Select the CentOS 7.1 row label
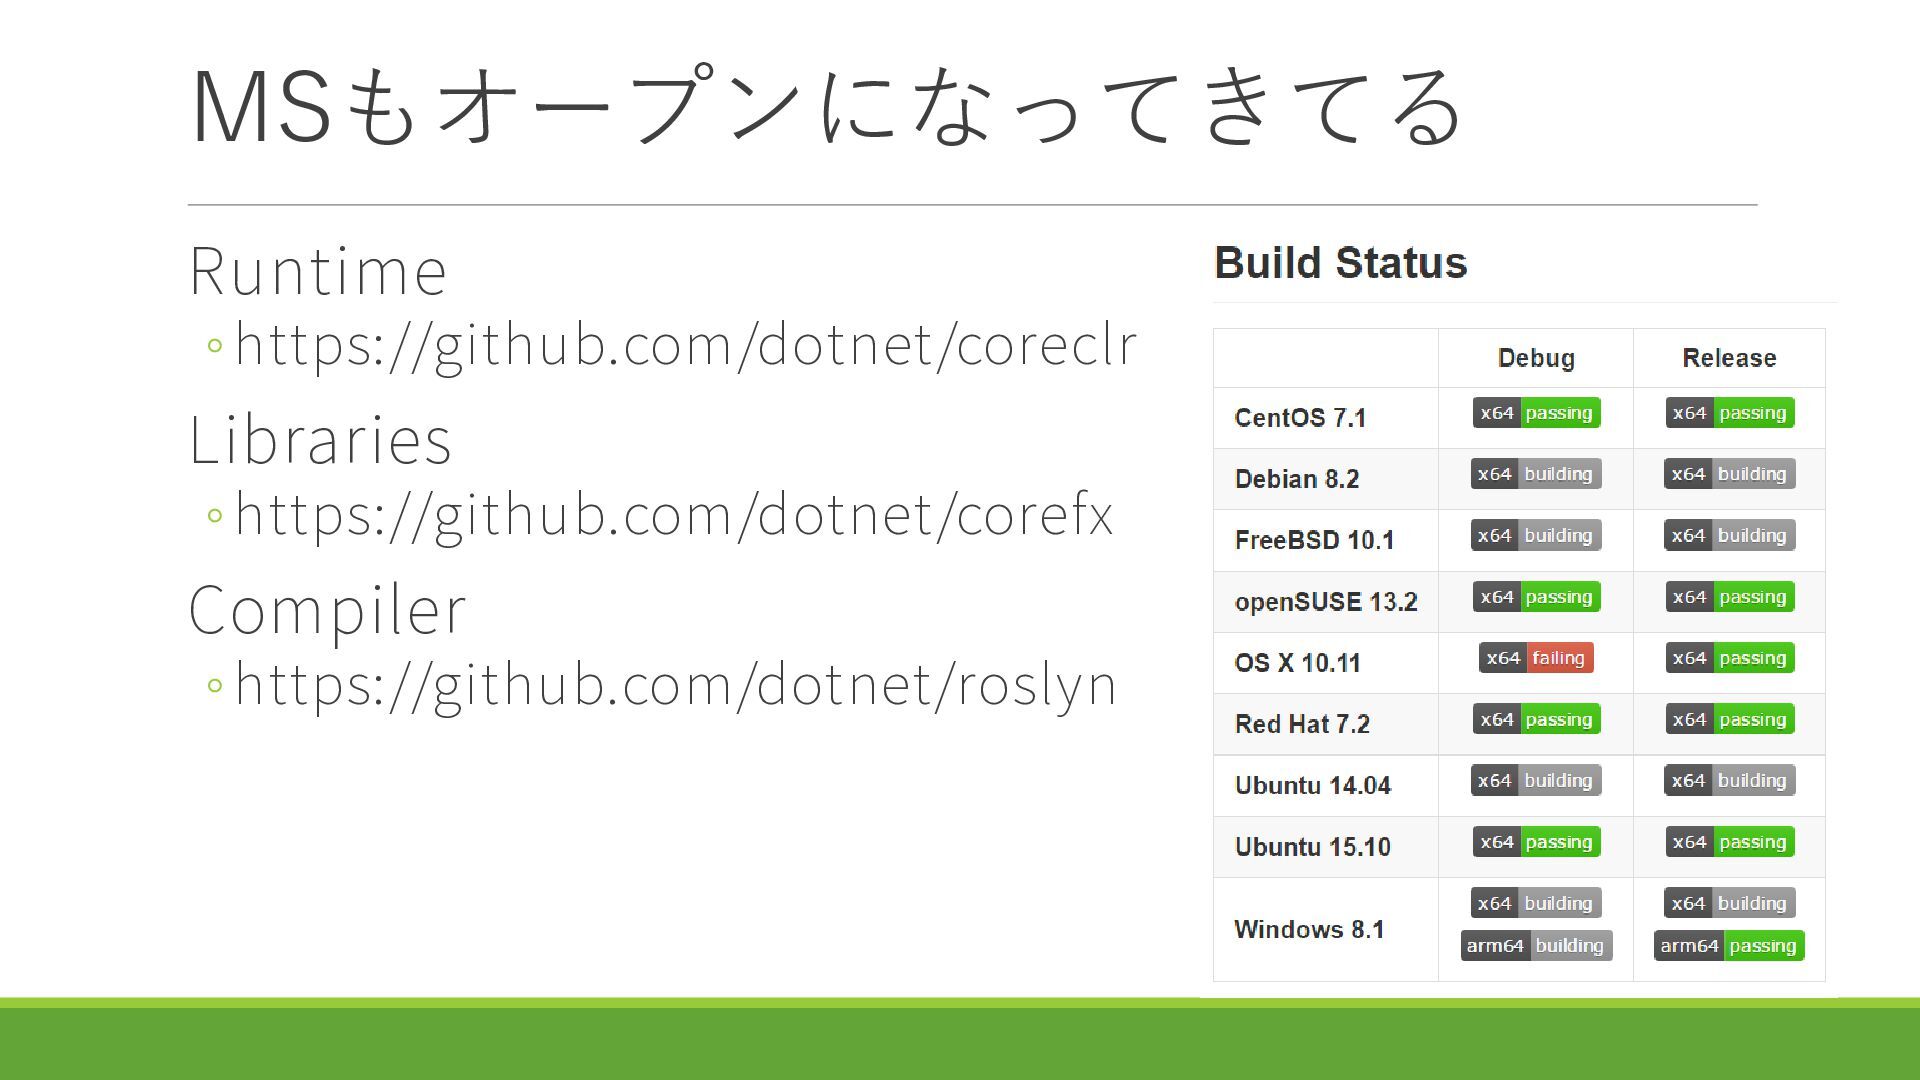The height and width of the screenshot is (1080, 1920). click(x=1300, y=418)
